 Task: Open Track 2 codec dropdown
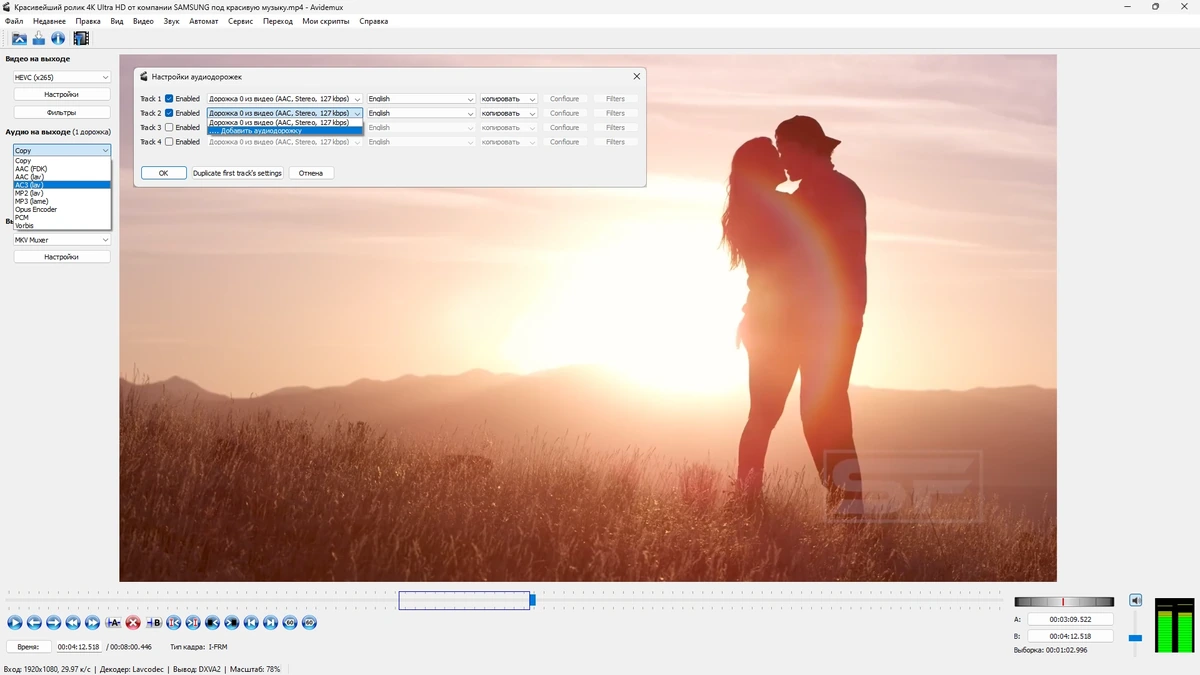pos(509,113)
